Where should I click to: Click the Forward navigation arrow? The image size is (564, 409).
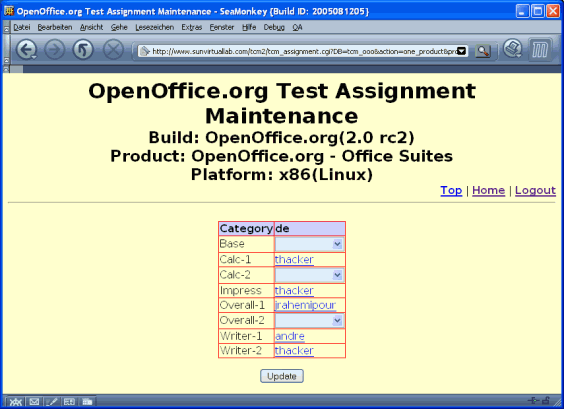pyautogui.click(x=55, y=50)
